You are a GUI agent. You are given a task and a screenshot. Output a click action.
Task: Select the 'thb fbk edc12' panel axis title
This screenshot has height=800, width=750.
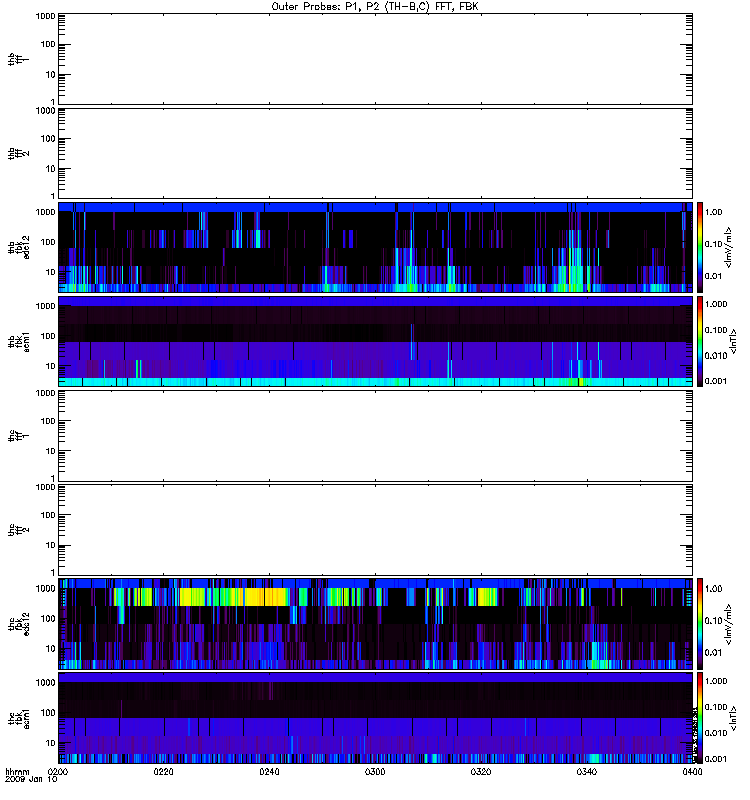pyautogui.click(x=18, y=247)
